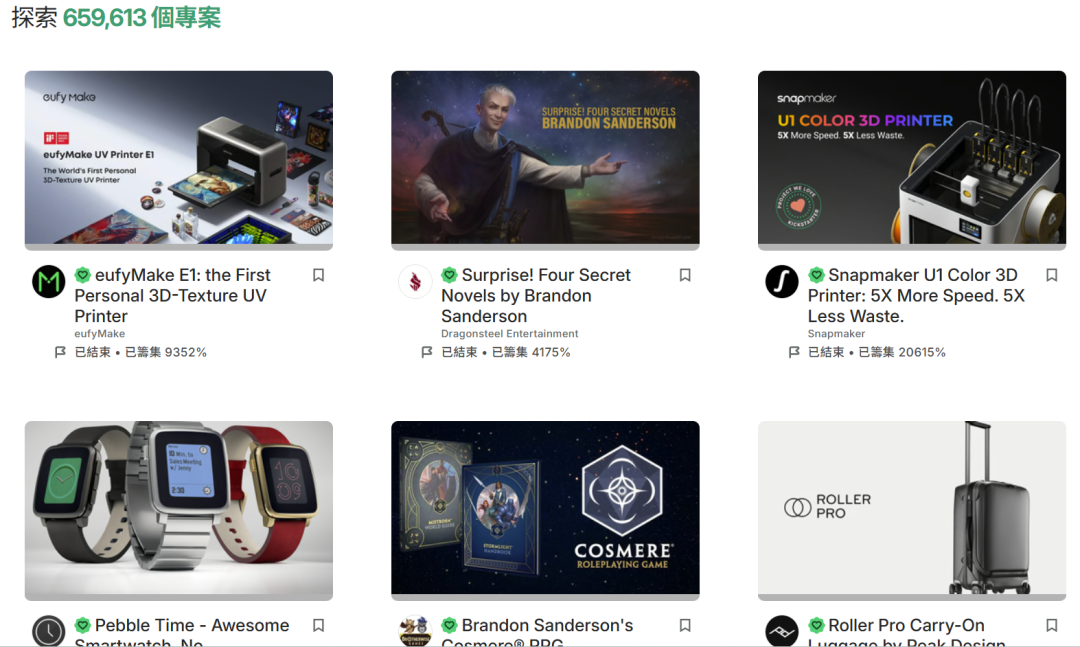Open the Roller Pro suitcase thumbnail
The height and width of the screenshot is (647, 1080).
tap(911, 511)
